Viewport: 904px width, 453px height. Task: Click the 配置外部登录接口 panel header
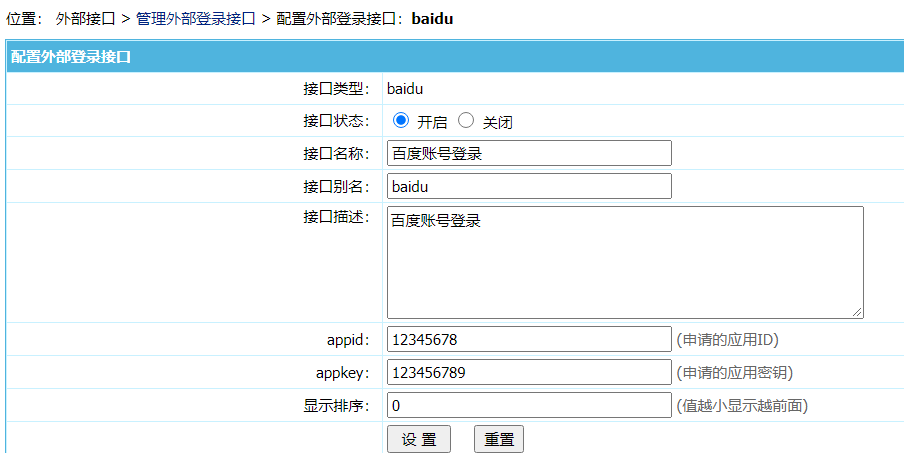click(455, 56)
